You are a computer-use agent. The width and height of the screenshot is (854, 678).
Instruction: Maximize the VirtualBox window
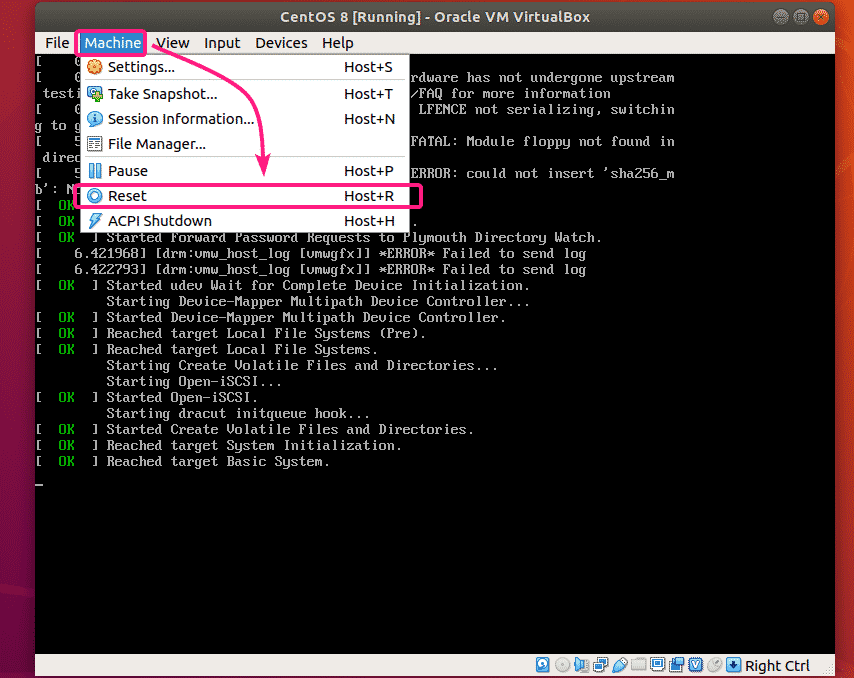(x=801, y=17)
